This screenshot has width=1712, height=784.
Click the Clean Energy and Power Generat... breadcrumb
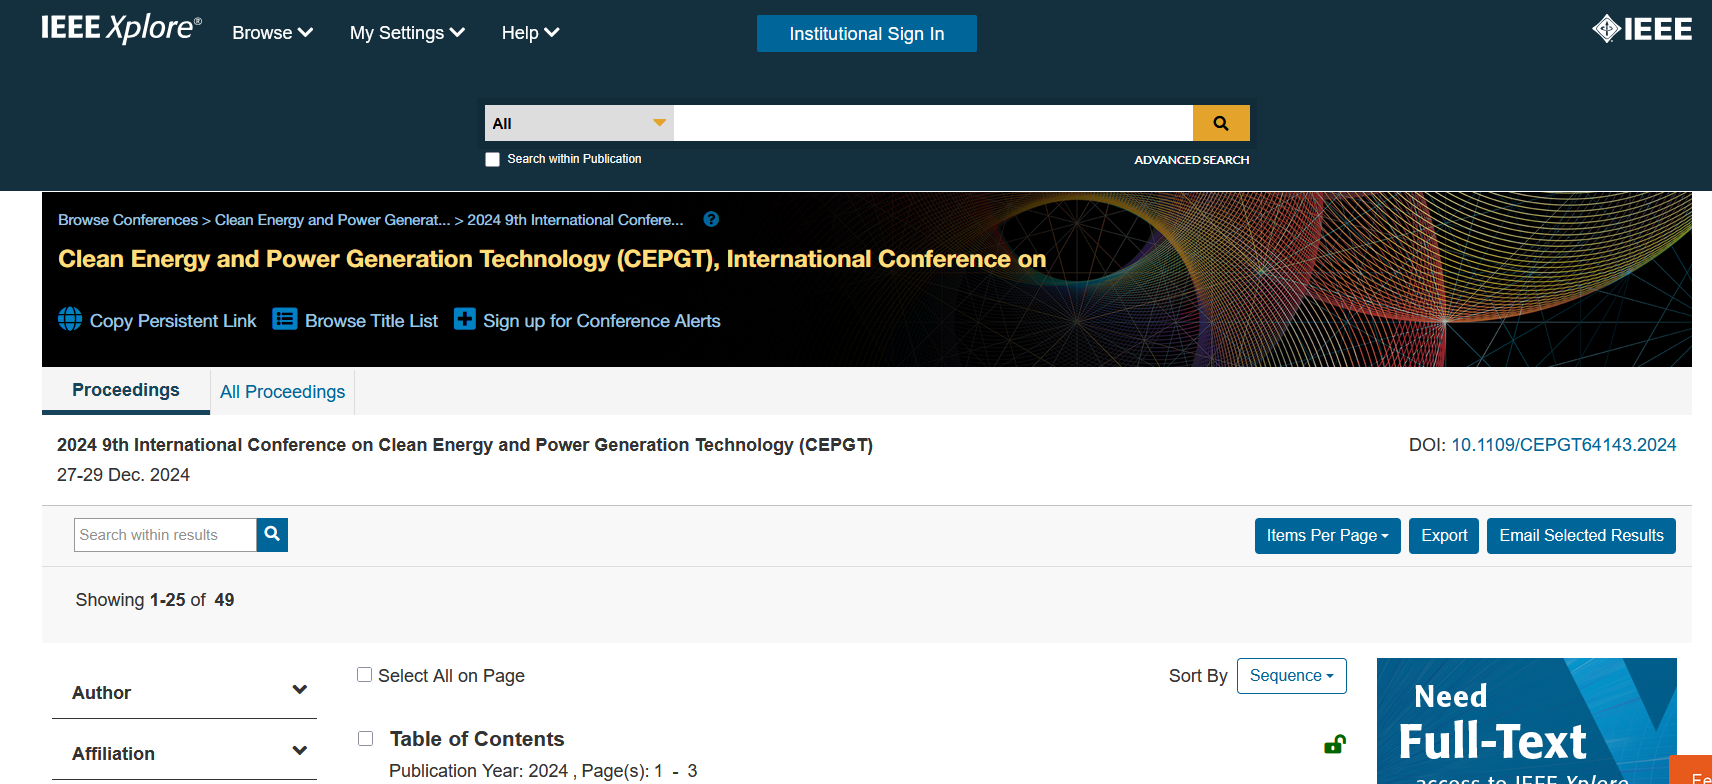(x=333, y=220)
